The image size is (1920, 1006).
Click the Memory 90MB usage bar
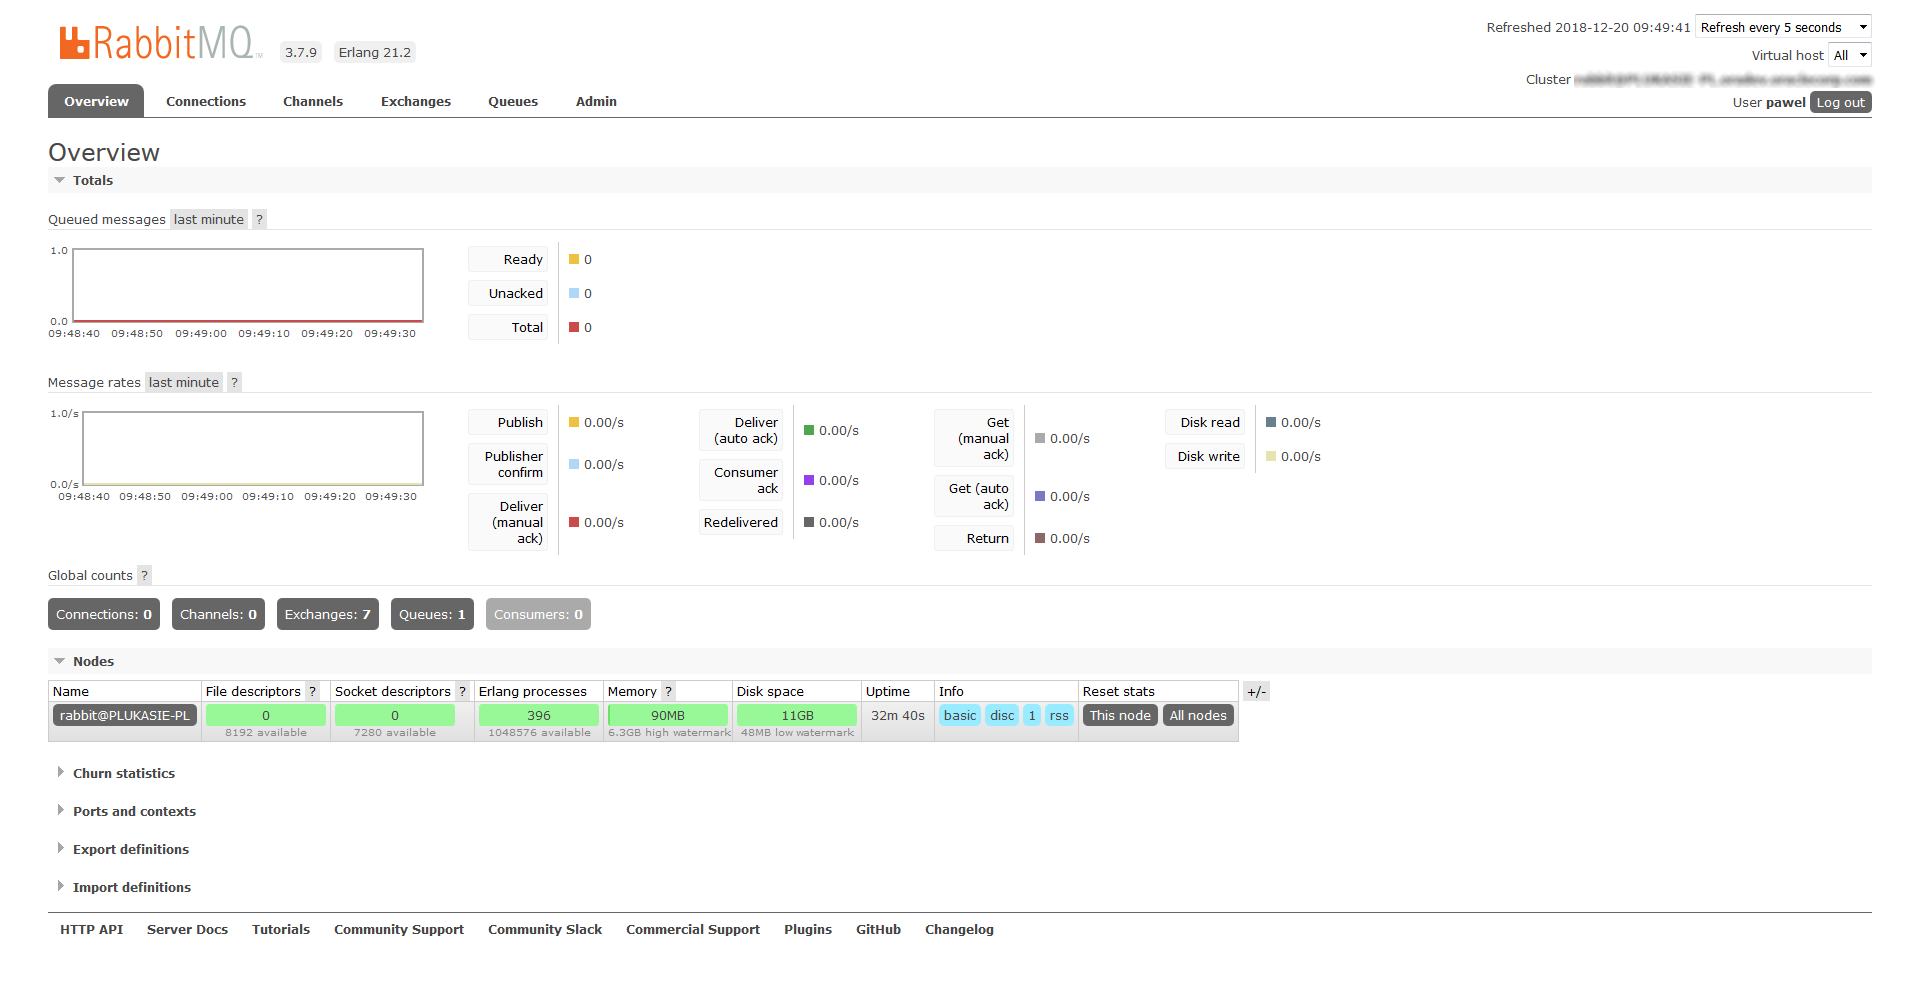pos(668,715)
